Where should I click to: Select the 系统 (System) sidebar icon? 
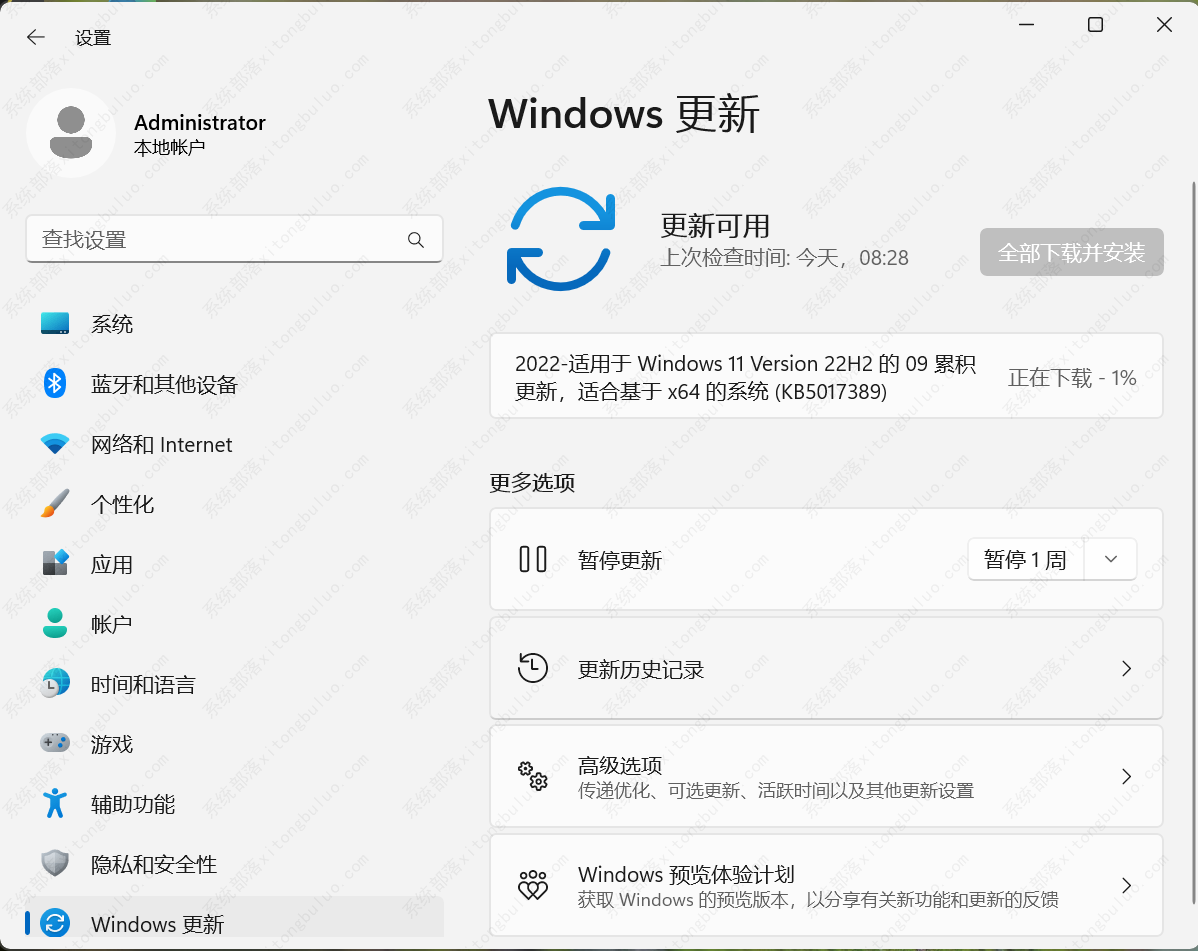tap(57, 323)
